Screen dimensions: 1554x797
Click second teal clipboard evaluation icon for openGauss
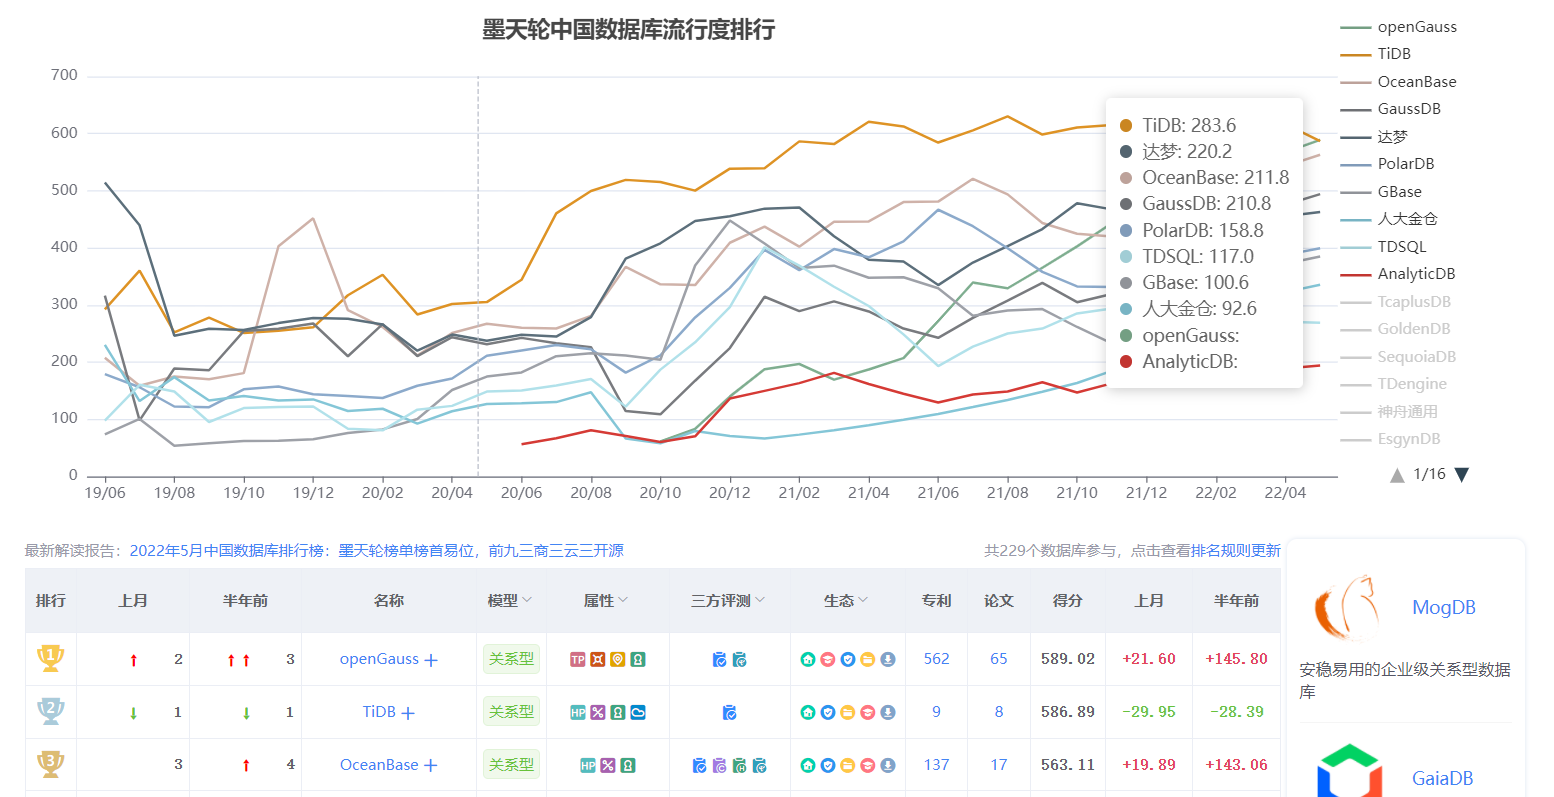[x=739, y=659]
